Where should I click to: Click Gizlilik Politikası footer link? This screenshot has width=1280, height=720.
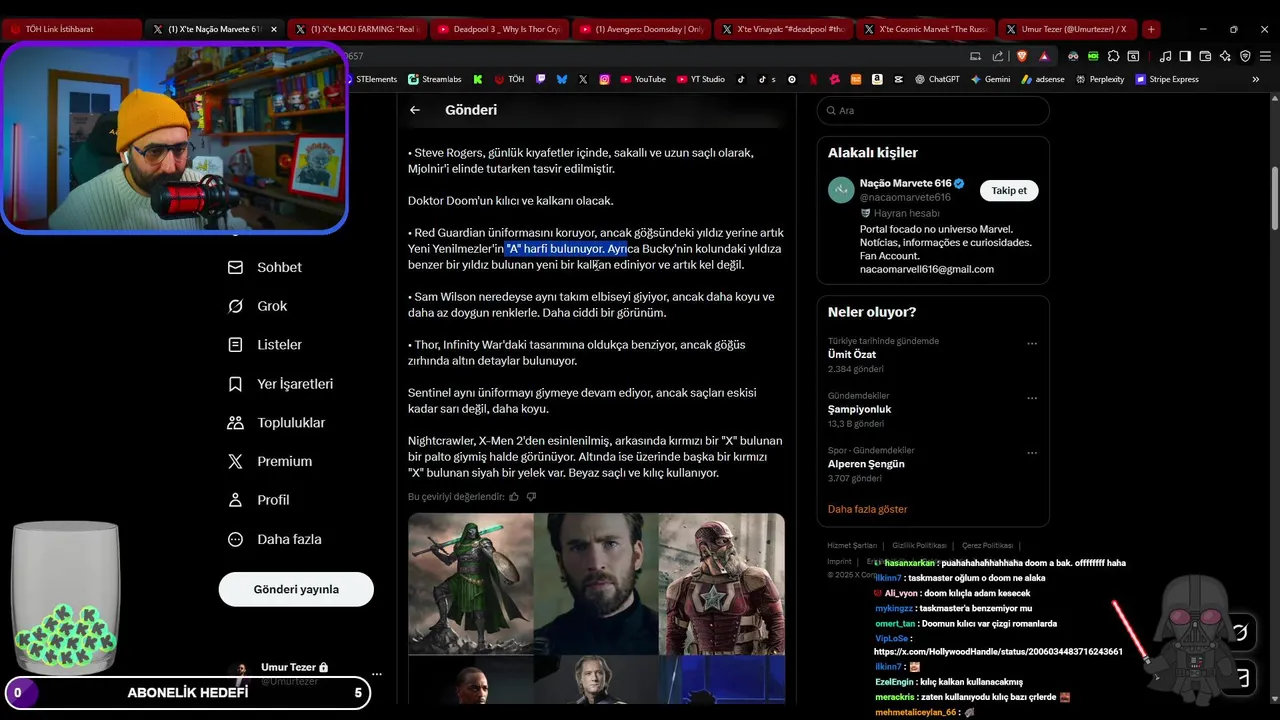(919, 546)
